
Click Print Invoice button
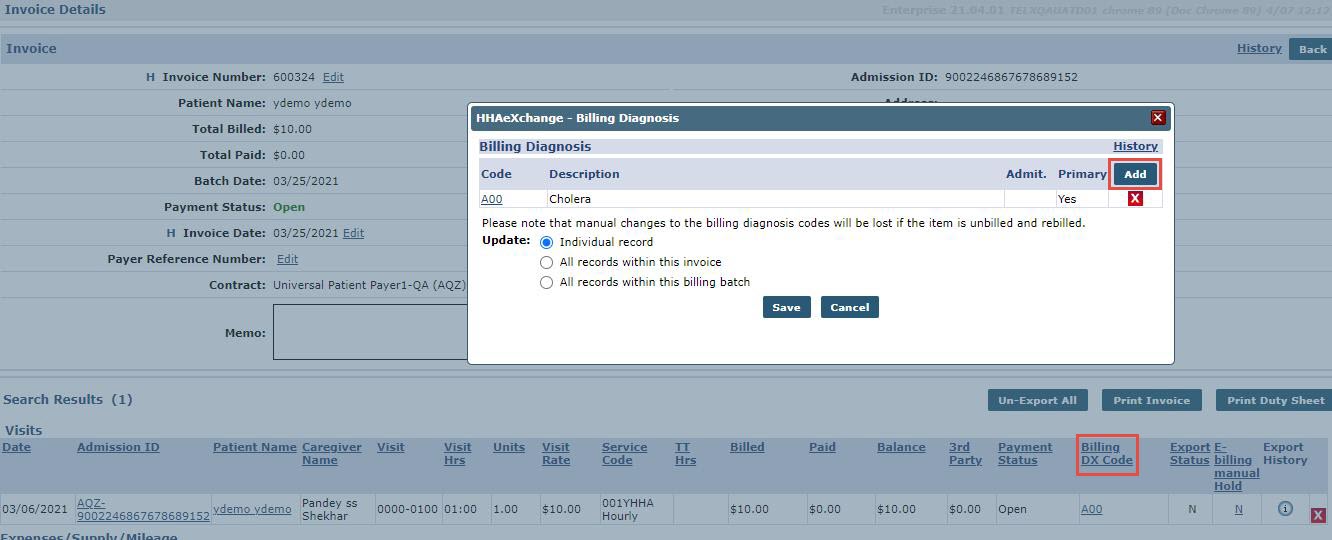pos(1151,400)
